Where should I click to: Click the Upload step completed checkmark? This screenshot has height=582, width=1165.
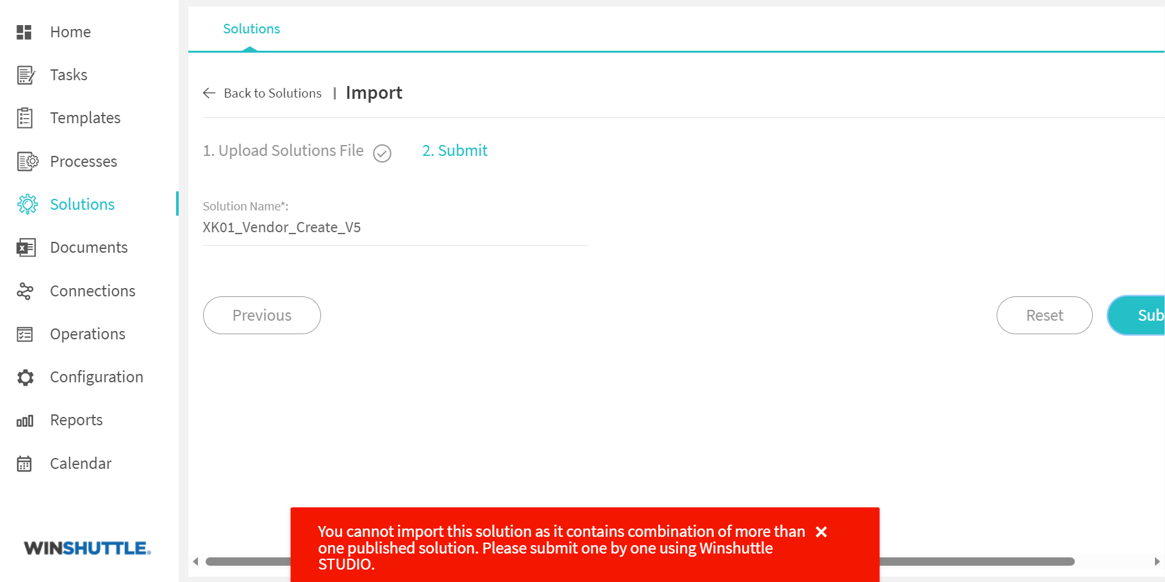click(382, 153)
